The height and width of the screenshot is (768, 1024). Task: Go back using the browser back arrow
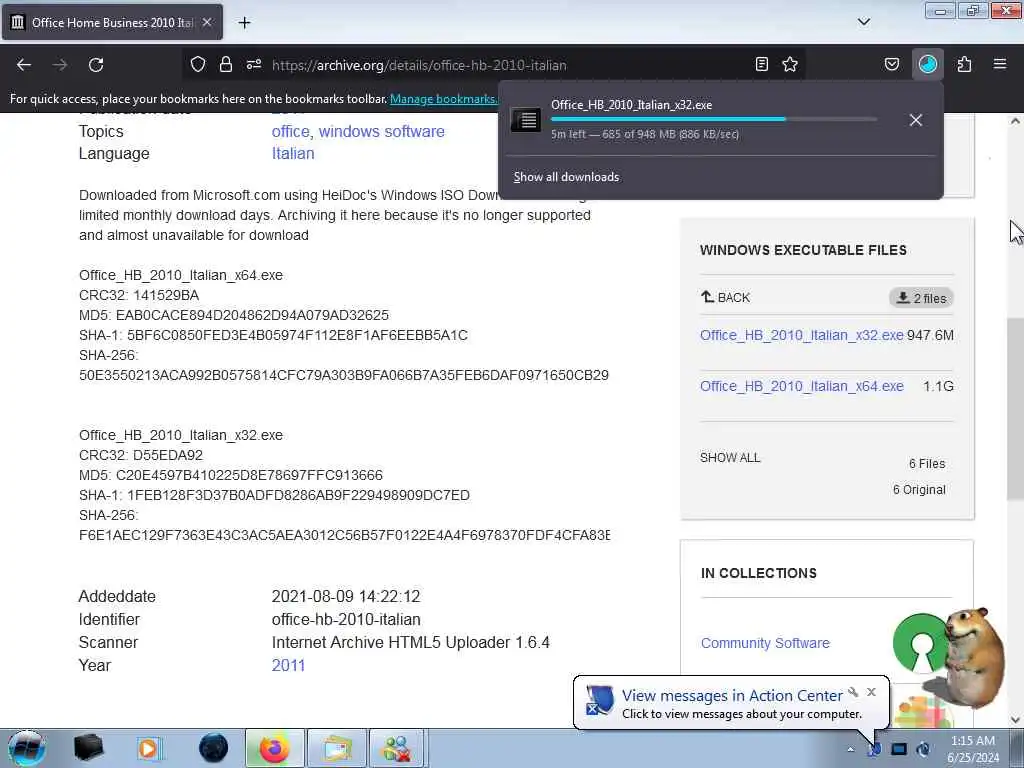pos(24,65)
